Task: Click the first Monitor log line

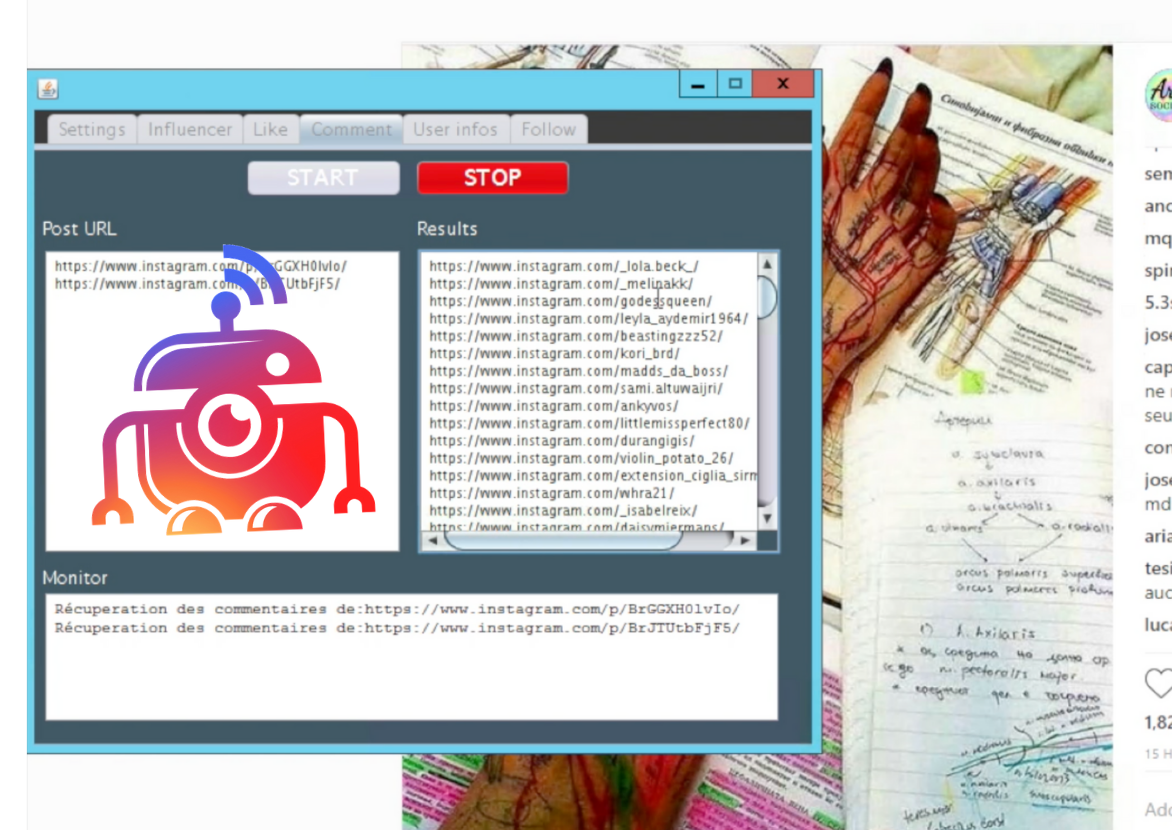Action: 397,609
